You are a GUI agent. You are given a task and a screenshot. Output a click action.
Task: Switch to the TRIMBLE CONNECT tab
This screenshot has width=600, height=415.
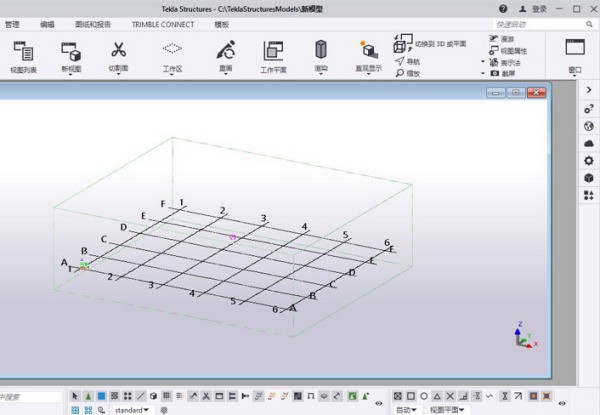[x=163, y=24]
